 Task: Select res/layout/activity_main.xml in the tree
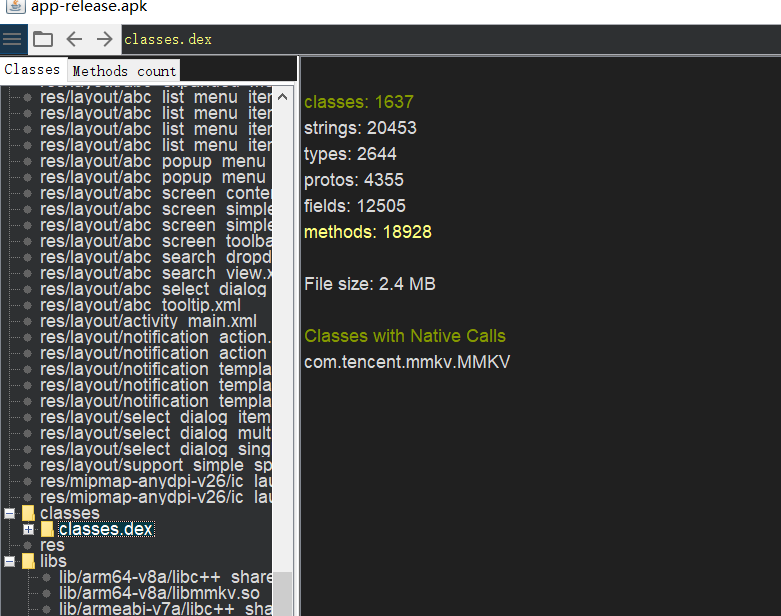click(x=148, y=321)
